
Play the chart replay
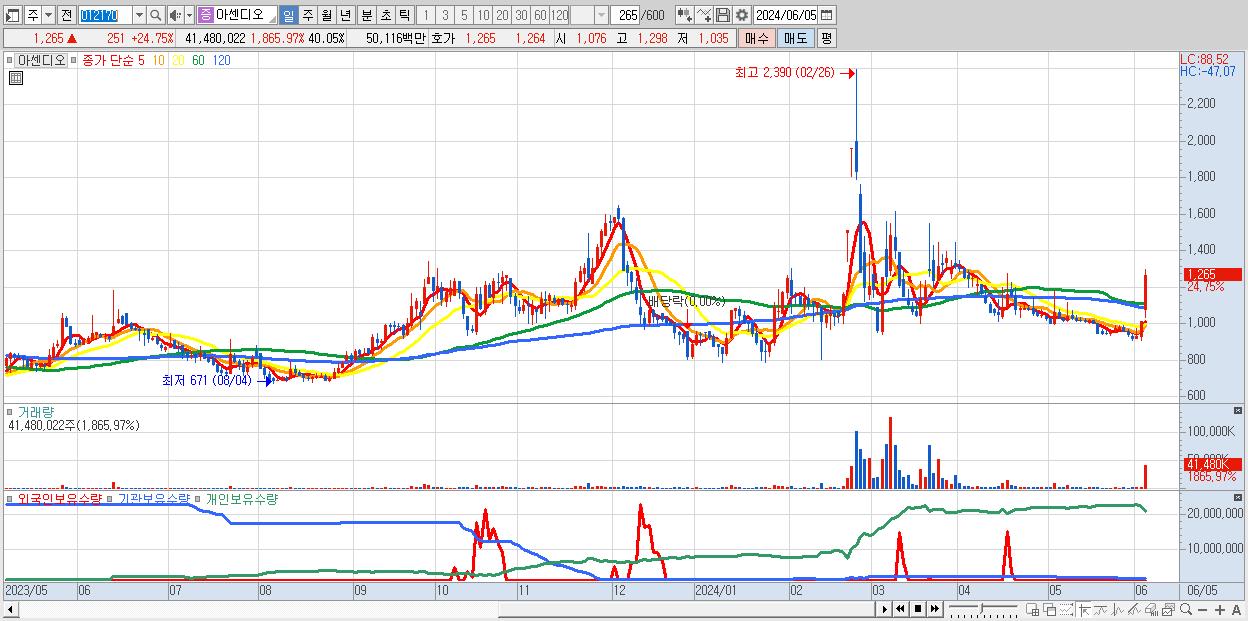point(884,609)
